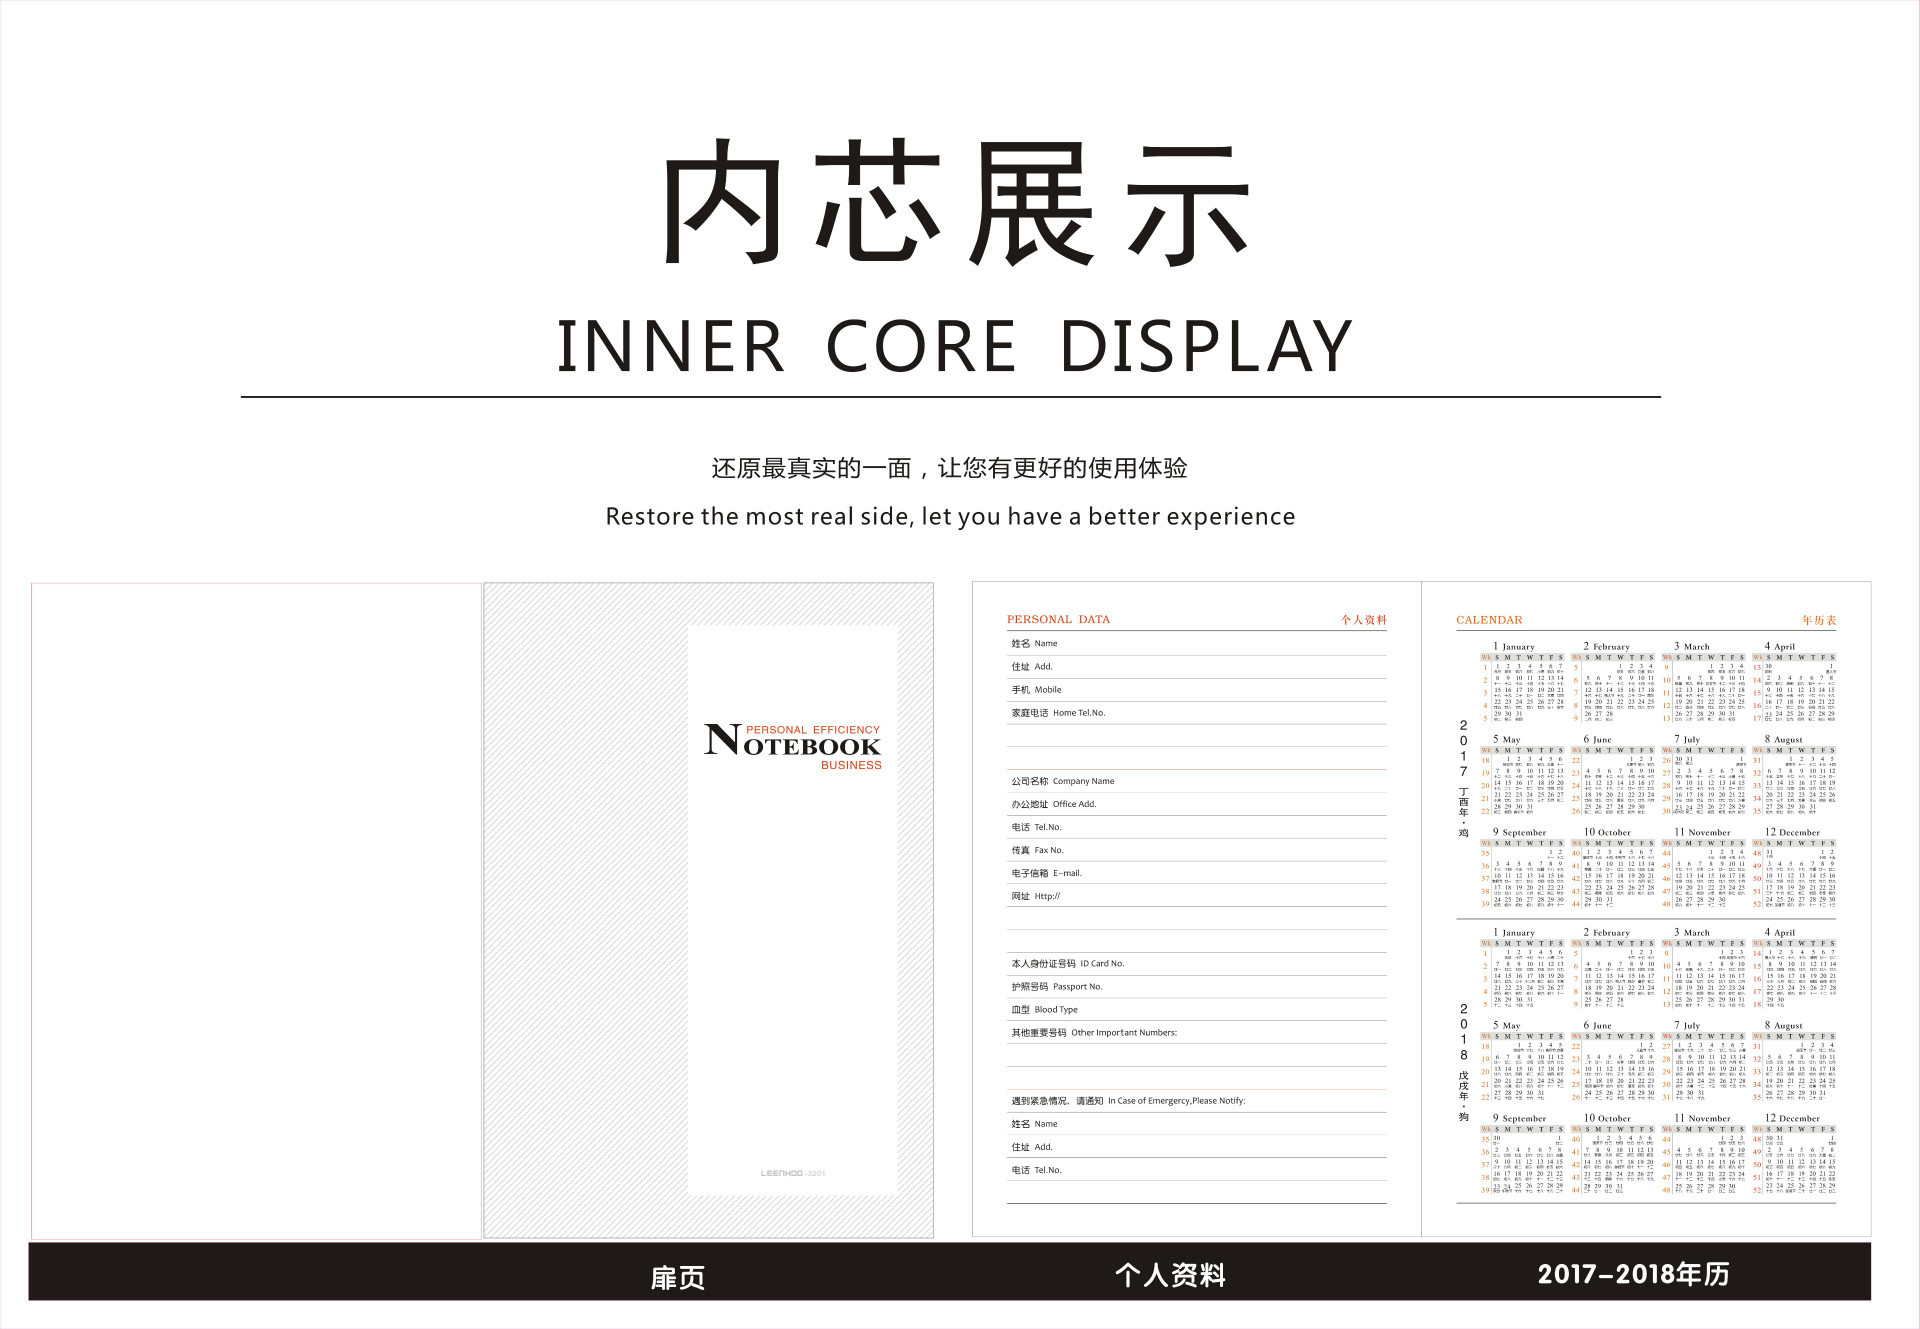Click the 办公地址 Office Add. line

(1197, 804)
